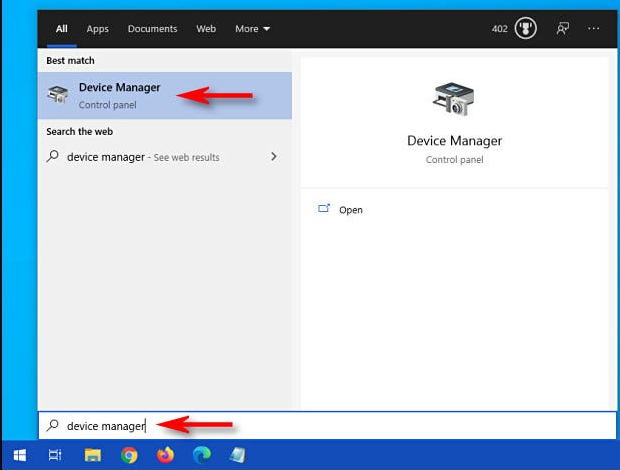Viewport: 620px width, 470px height.
Task: Switch to the Web tab
Action: pos(206,29)
